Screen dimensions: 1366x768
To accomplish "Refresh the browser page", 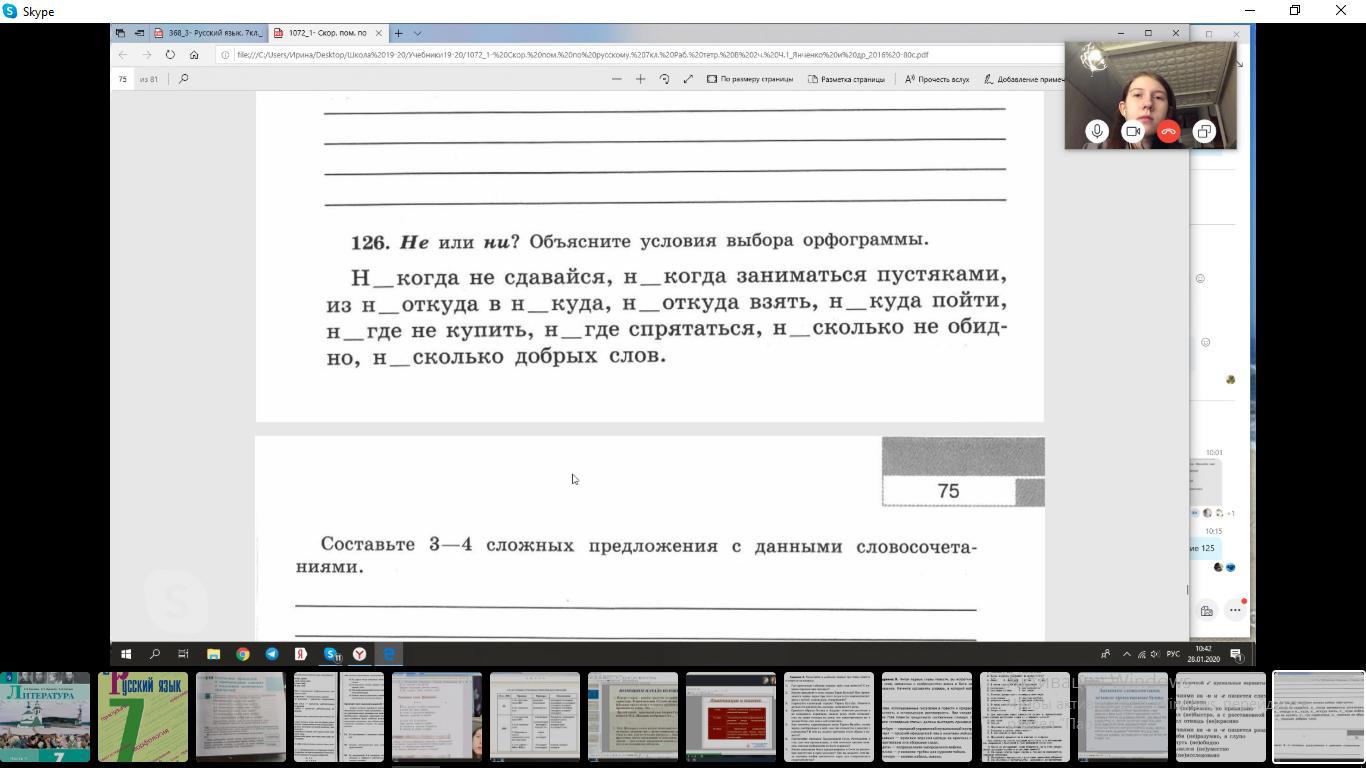I will point(170,55).
